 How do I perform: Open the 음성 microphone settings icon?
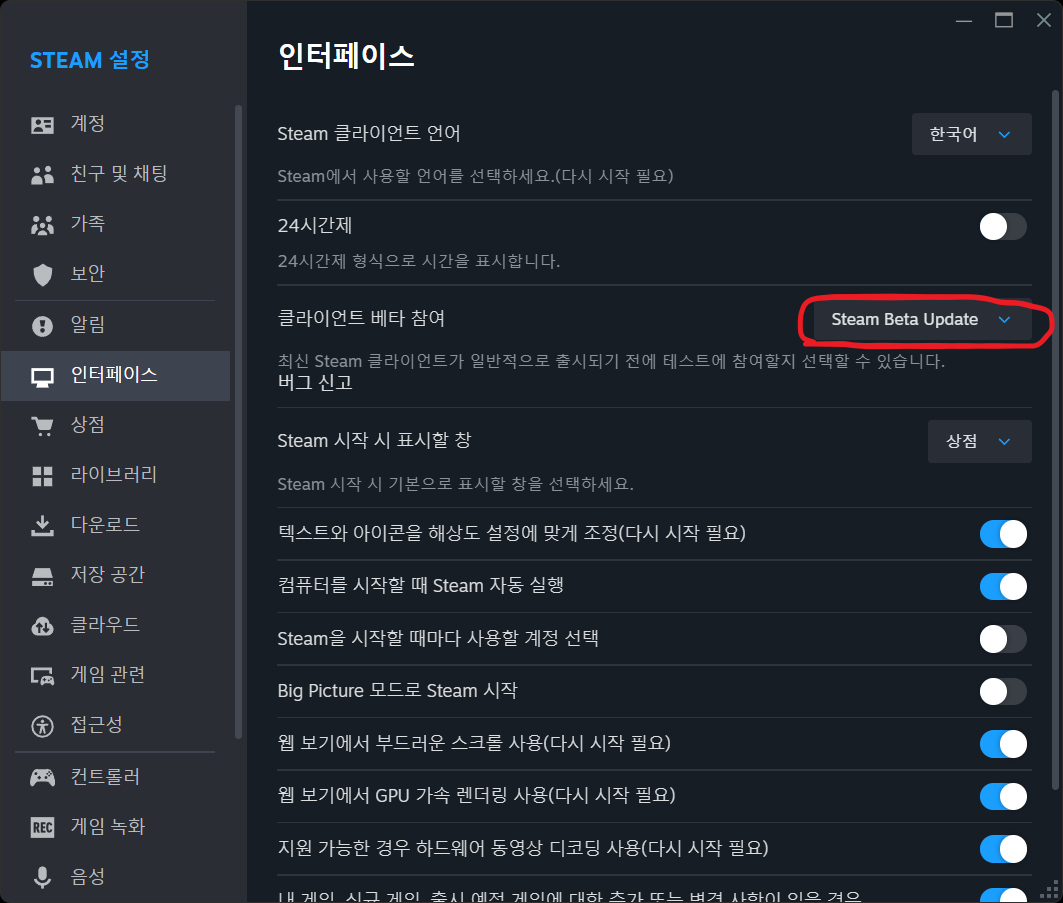click(45, 876)
